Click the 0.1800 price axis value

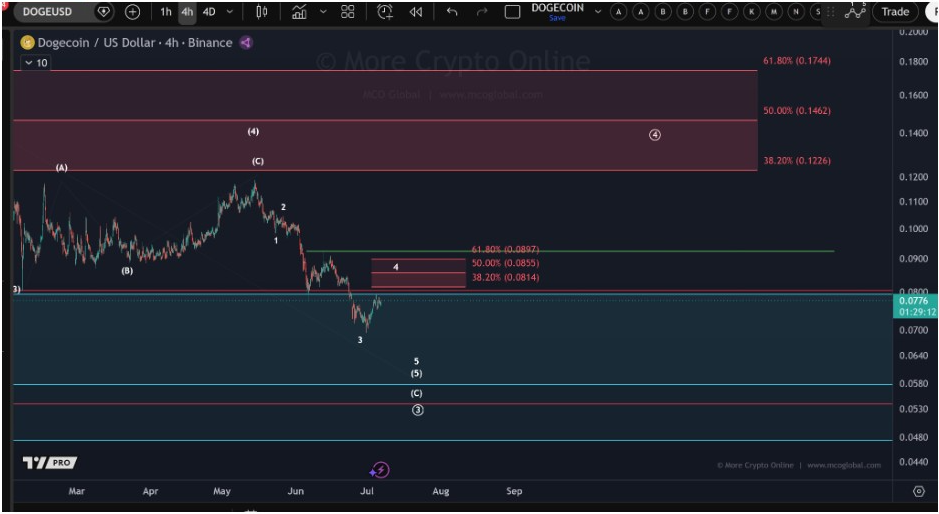coord(913,62)
